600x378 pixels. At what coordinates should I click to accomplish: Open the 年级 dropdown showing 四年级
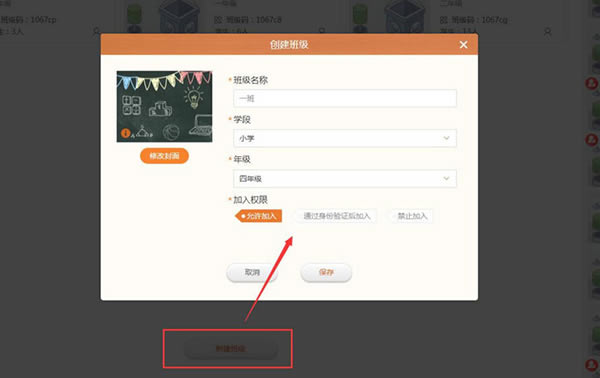click(345, 178)
